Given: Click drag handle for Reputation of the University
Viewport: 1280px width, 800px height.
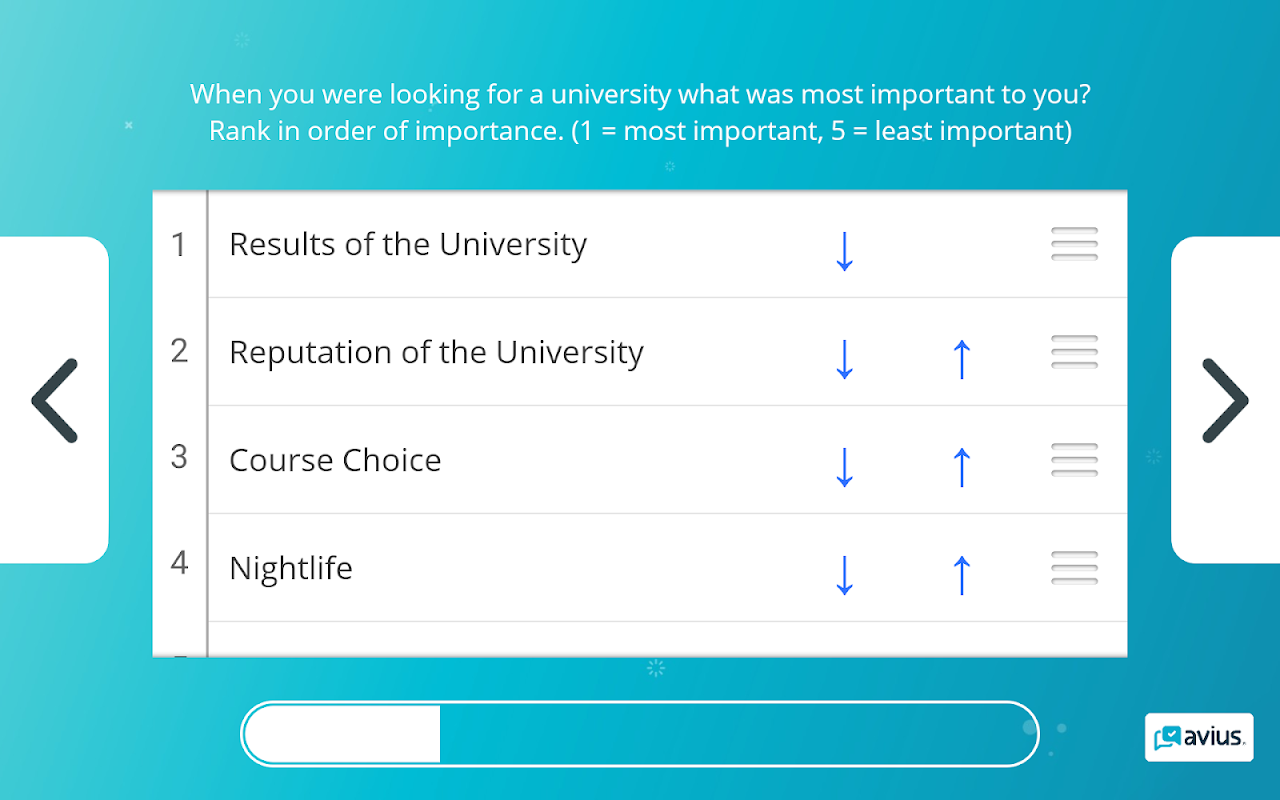Looking at the screenshot, I should [1074, 352].
